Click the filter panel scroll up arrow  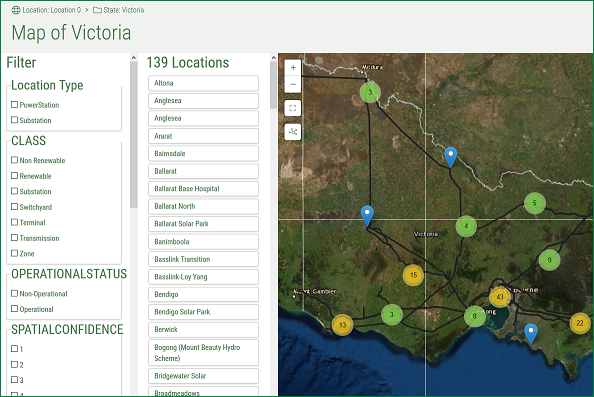pos(133,58)
